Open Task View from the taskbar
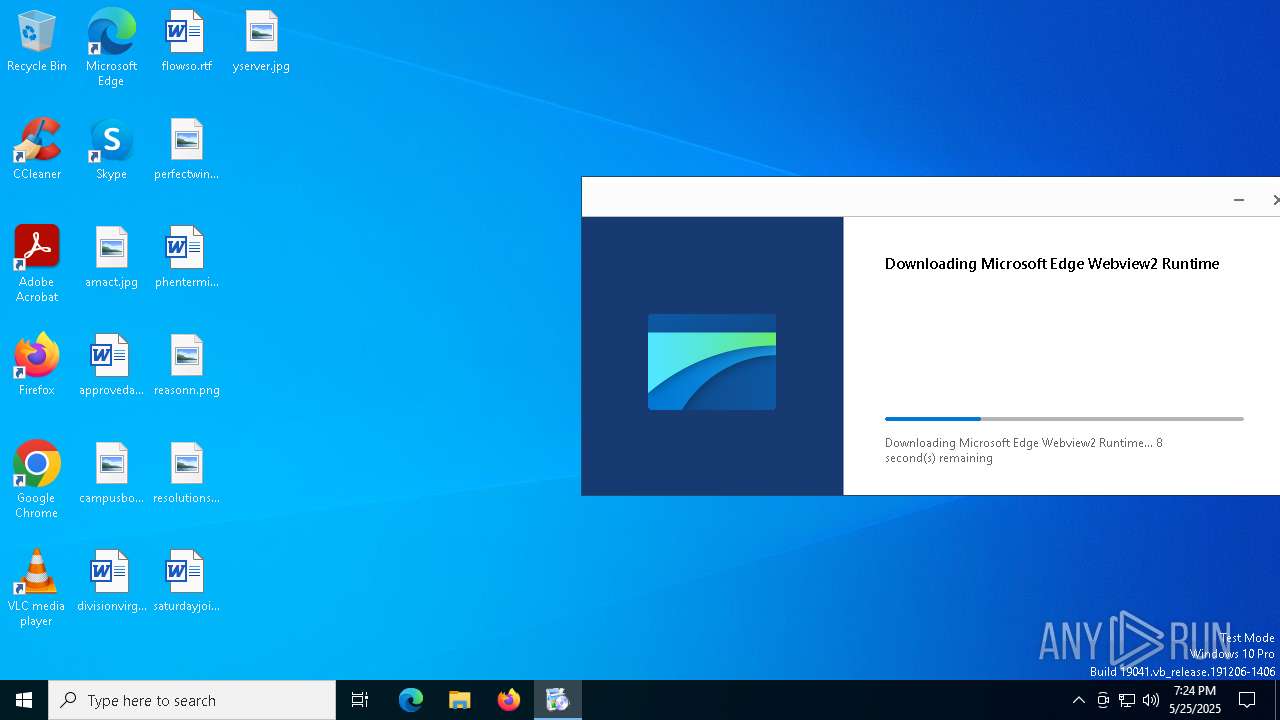This screenshot has width=1280, height=720. click(x=360, y=700)
